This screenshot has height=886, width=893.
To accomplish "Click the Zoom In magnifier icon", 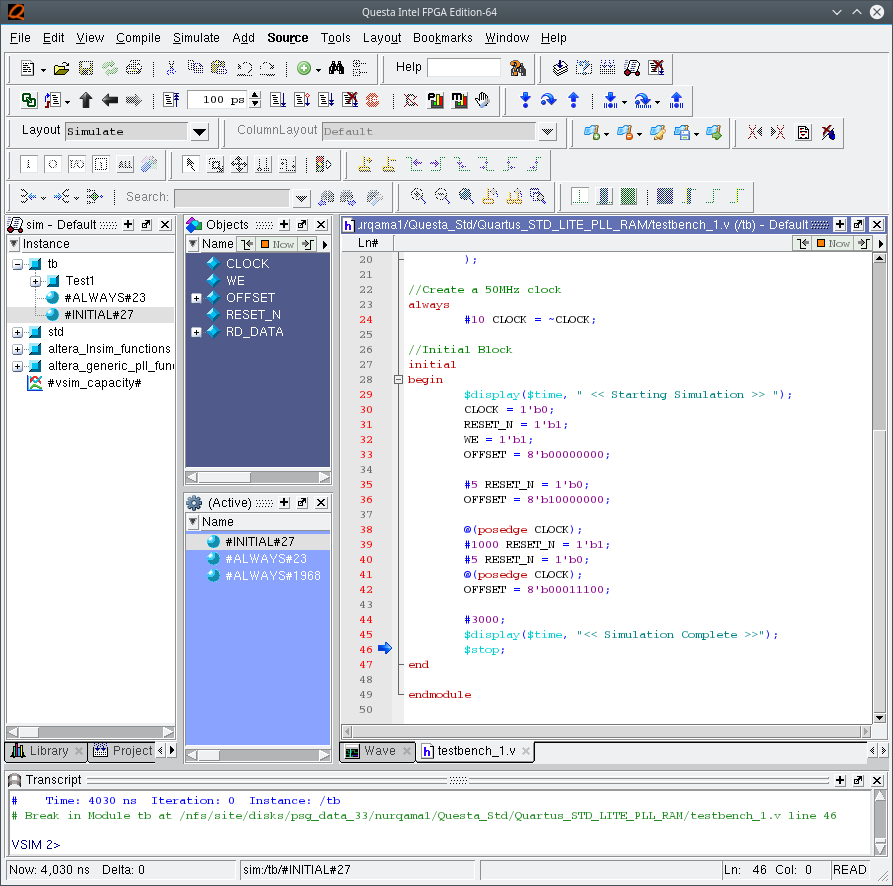I will pos(418,196).
